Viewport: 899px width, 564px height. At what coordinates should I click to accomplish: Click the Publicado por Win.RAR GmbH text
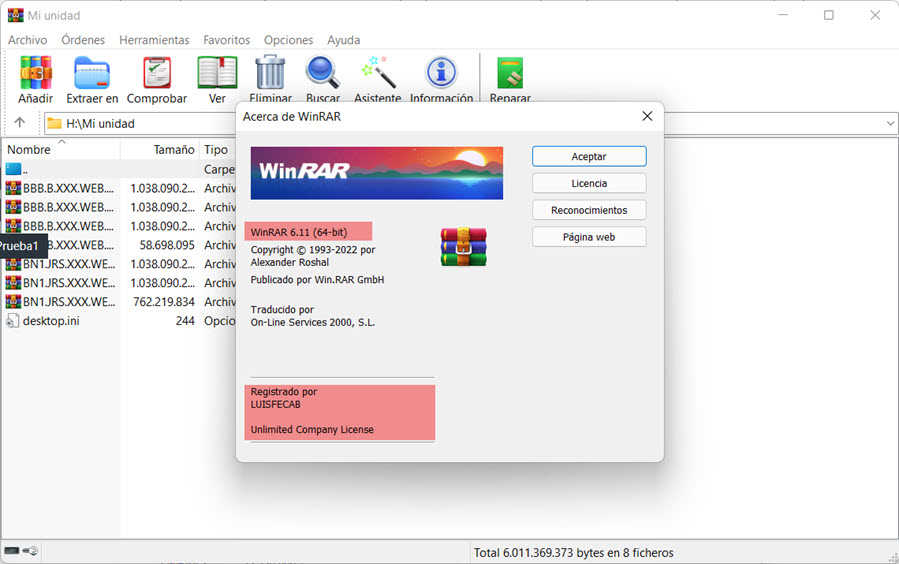(317, 280)
